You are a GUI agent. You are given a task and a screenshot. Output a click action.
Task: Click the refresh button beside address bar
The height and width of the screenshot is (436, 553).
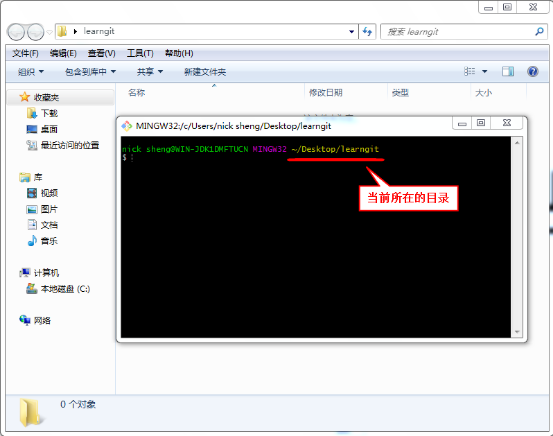(x=367, y=32)
